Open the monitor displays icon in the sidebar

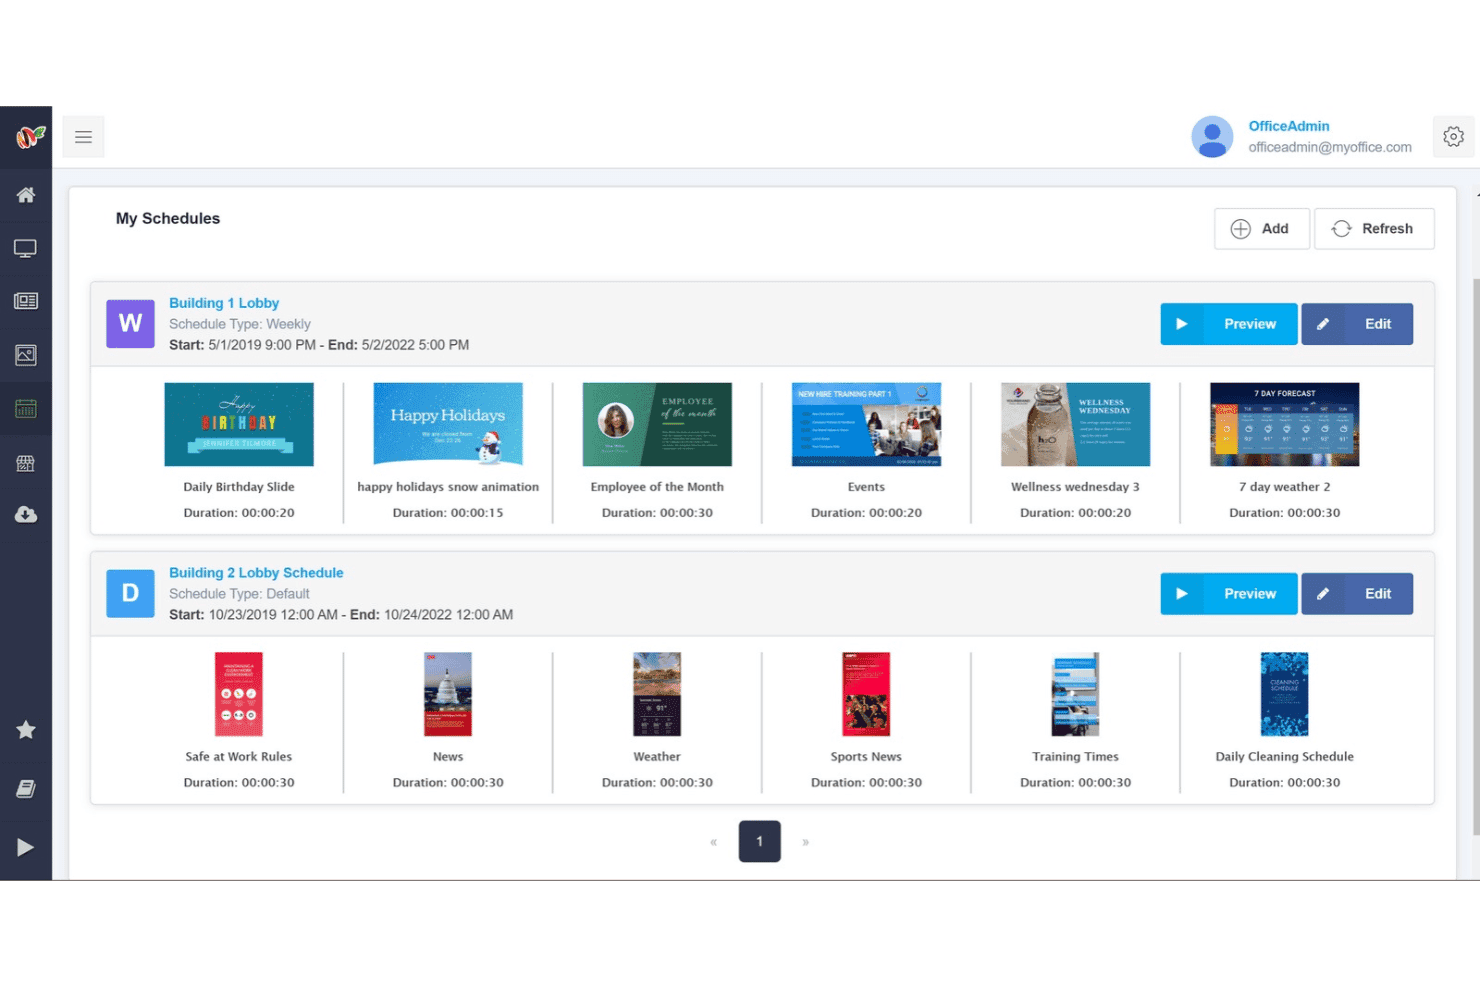point(26,248)
